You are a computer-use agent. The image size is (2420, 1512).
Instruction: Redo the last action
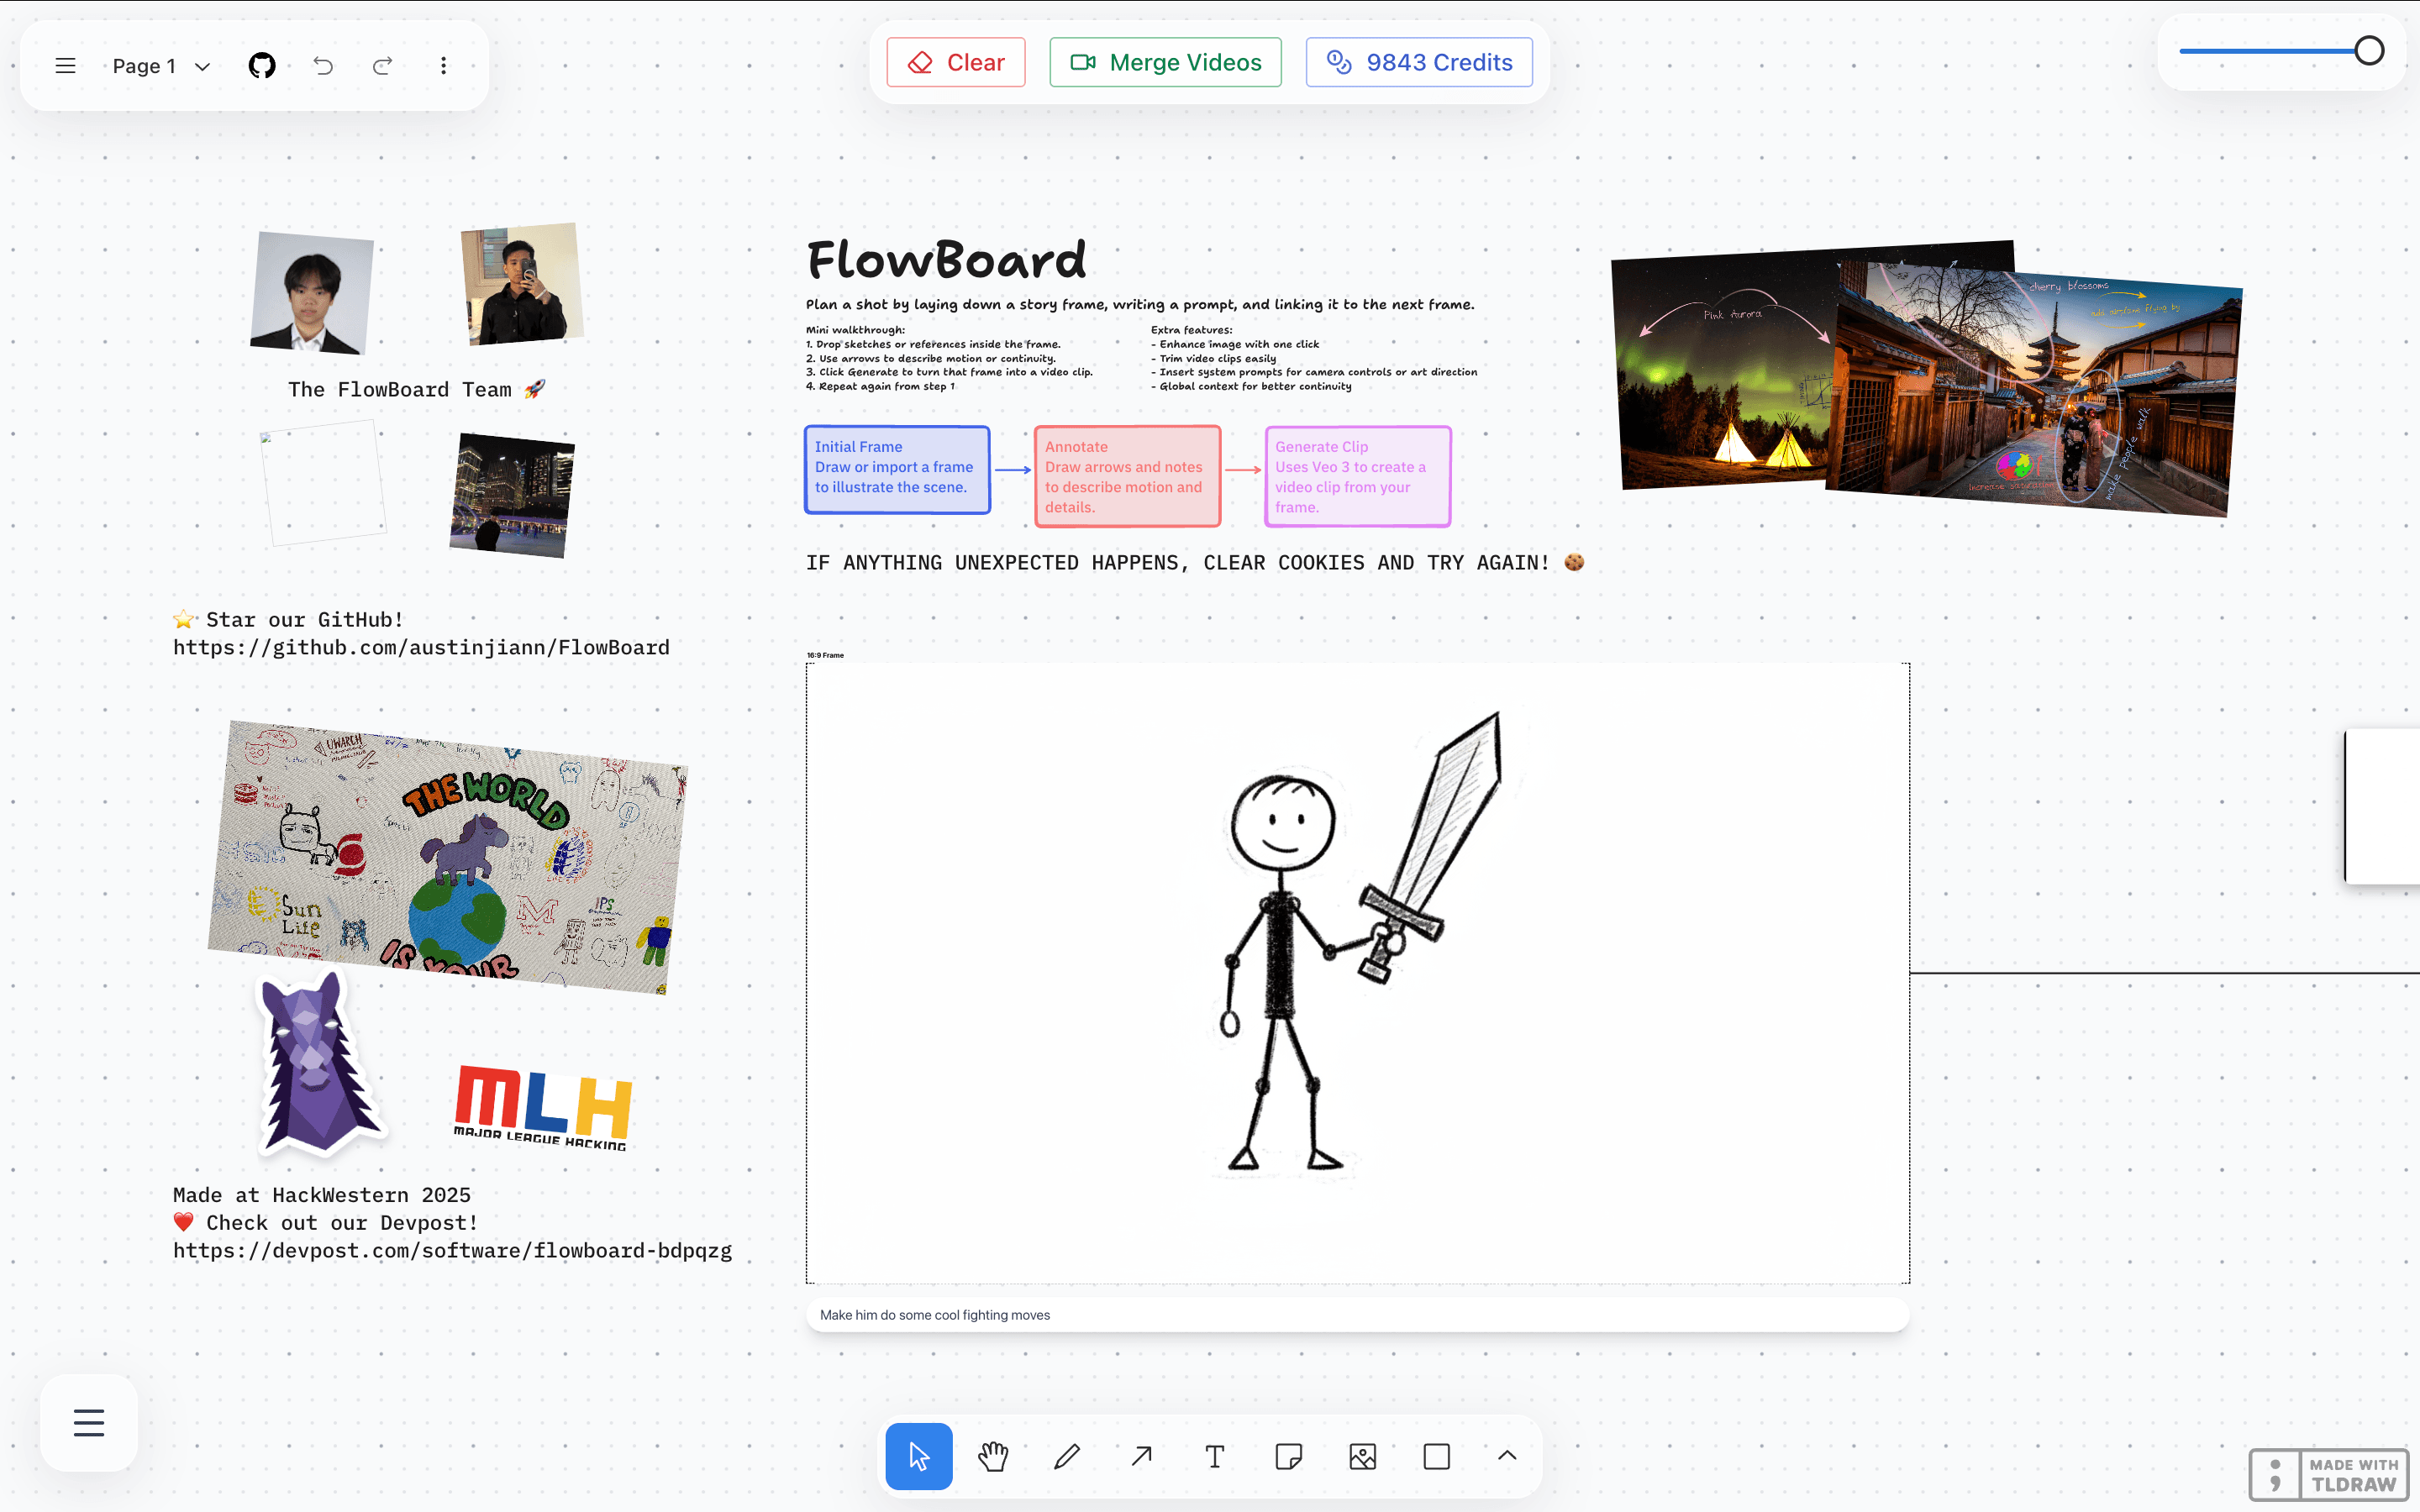pos(381,65)
